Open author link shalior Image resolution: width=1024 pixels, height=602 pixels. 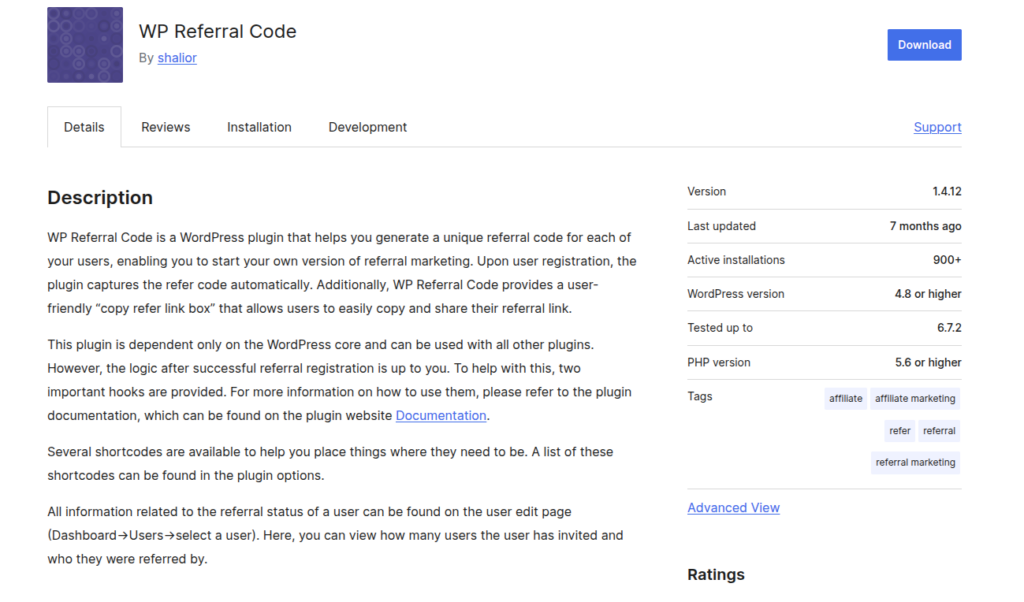tap(177, 58)
